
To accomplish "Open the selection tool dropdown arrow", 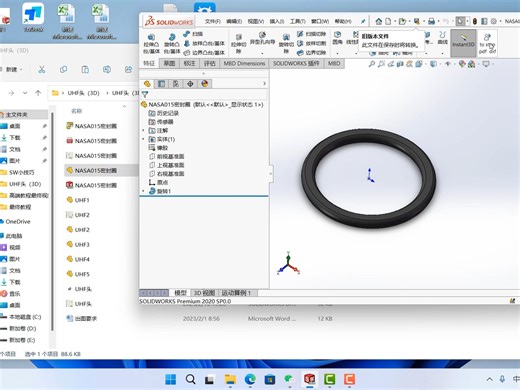I will point(467,21).
